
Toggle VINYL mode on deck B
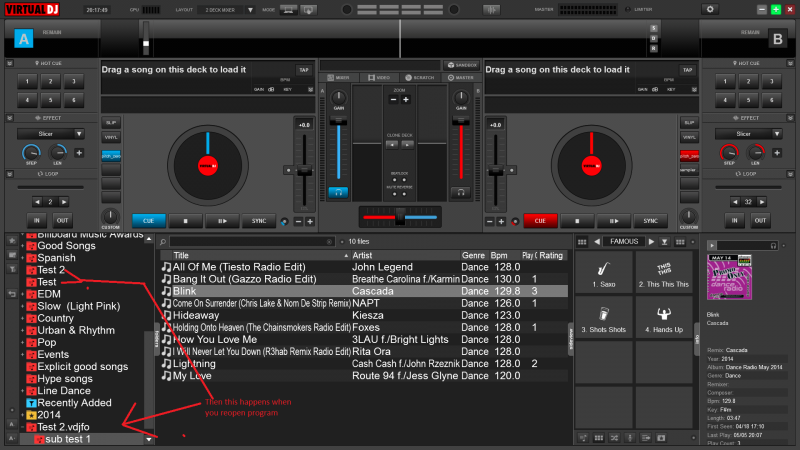[x=689, y=137]
